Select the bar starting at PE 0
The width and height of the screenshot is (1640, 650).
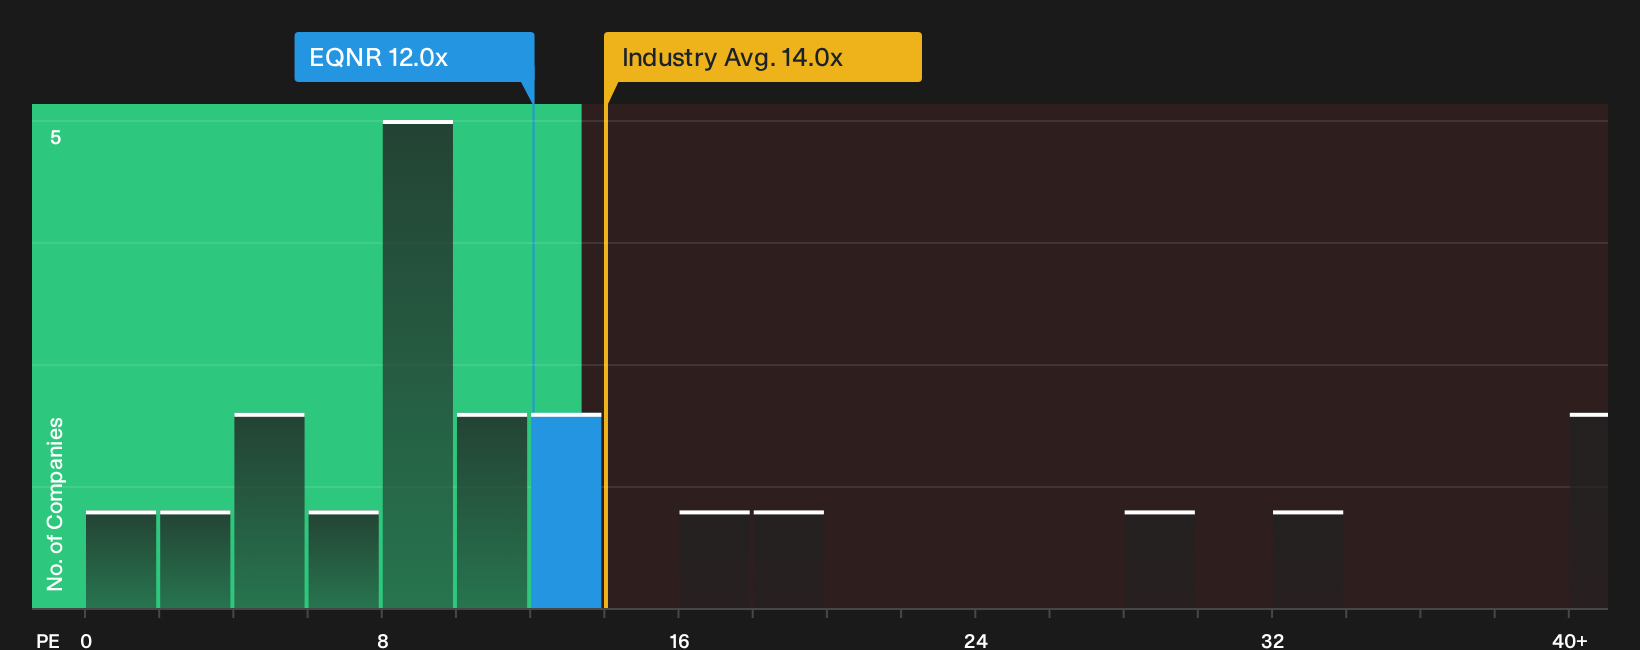tap(121, 559)
